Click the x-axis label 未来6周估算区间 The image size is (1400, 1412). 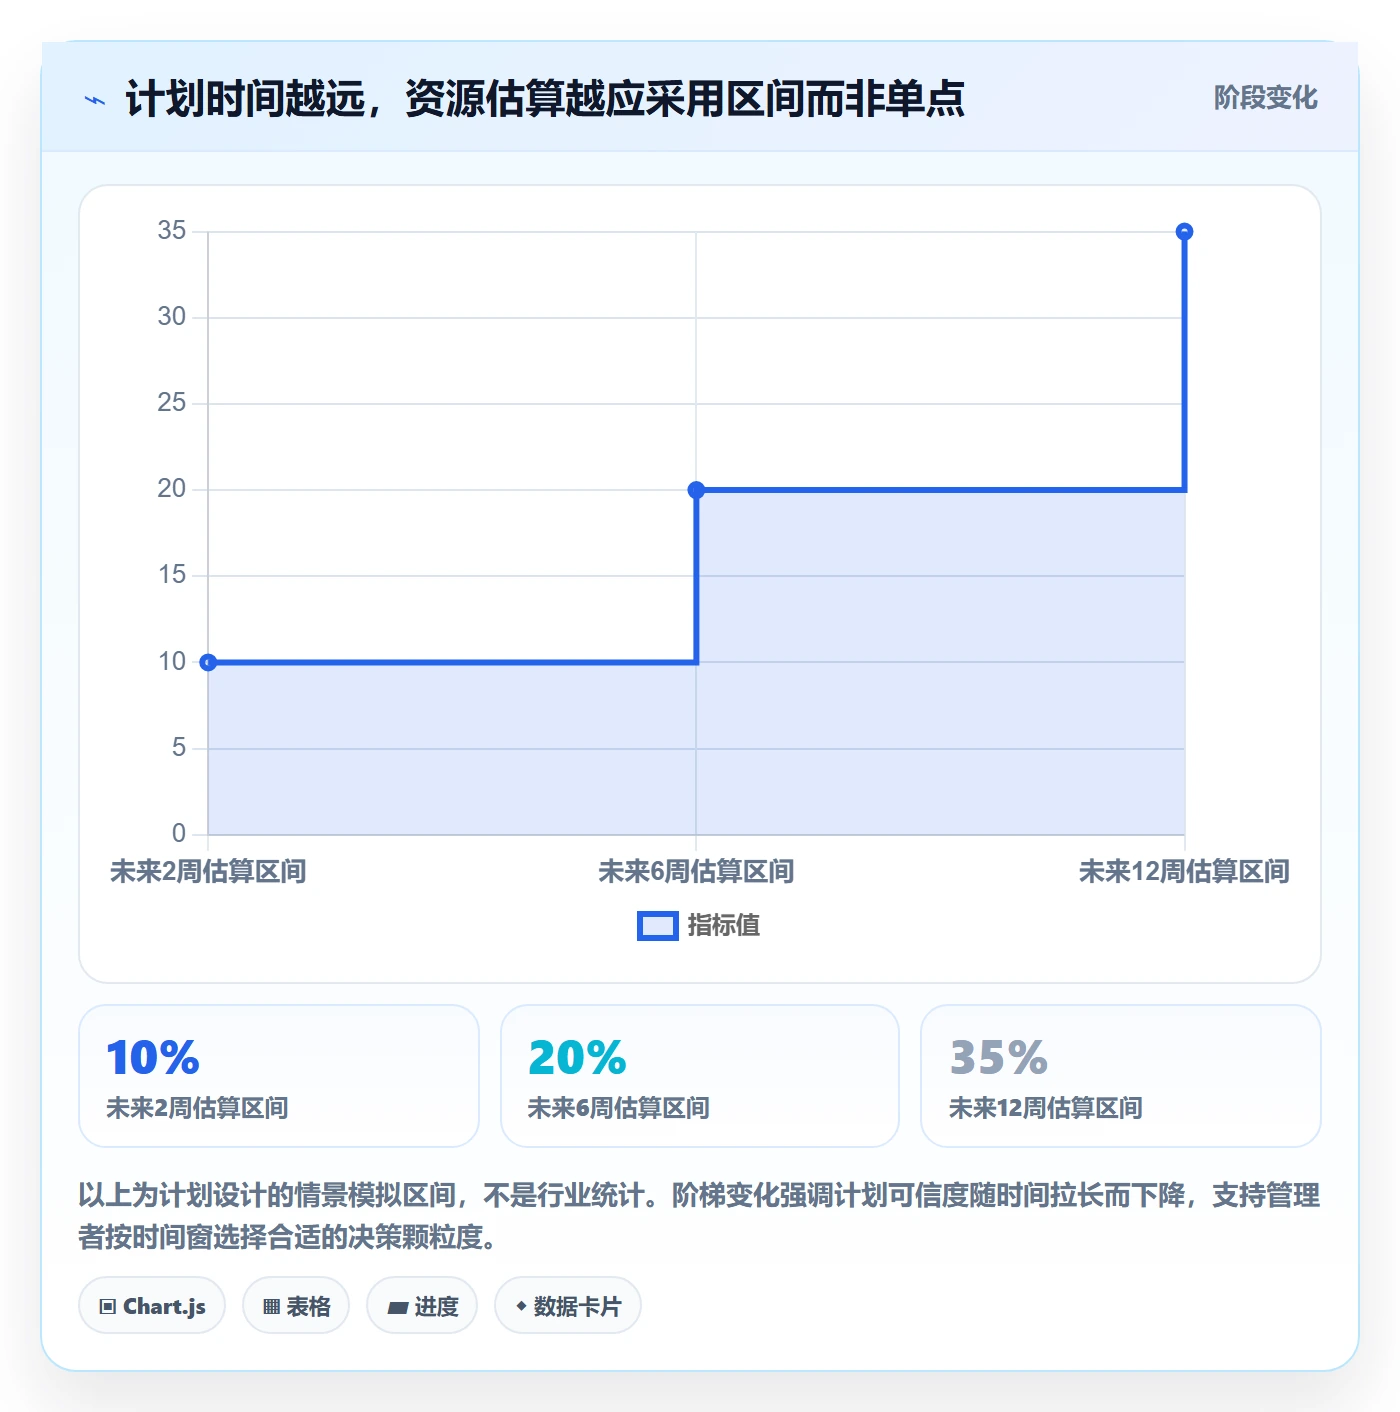click(696, 872)
